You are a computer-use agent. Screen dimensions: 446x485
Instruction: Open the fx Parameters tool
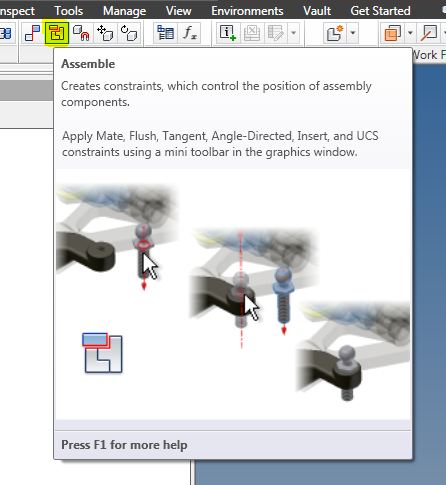[190, 33]
